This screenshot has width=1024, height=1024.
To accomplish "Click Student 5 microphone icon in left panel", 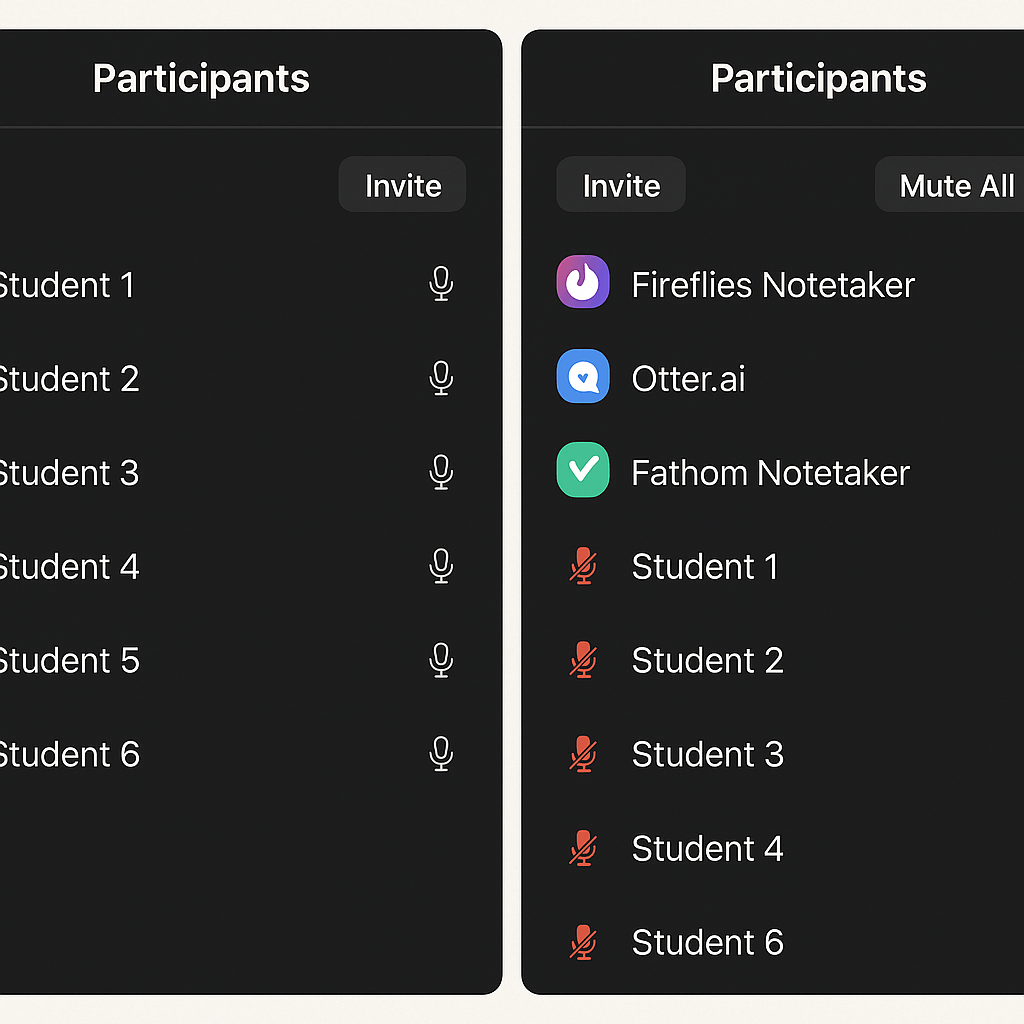I will coord(441,660).
